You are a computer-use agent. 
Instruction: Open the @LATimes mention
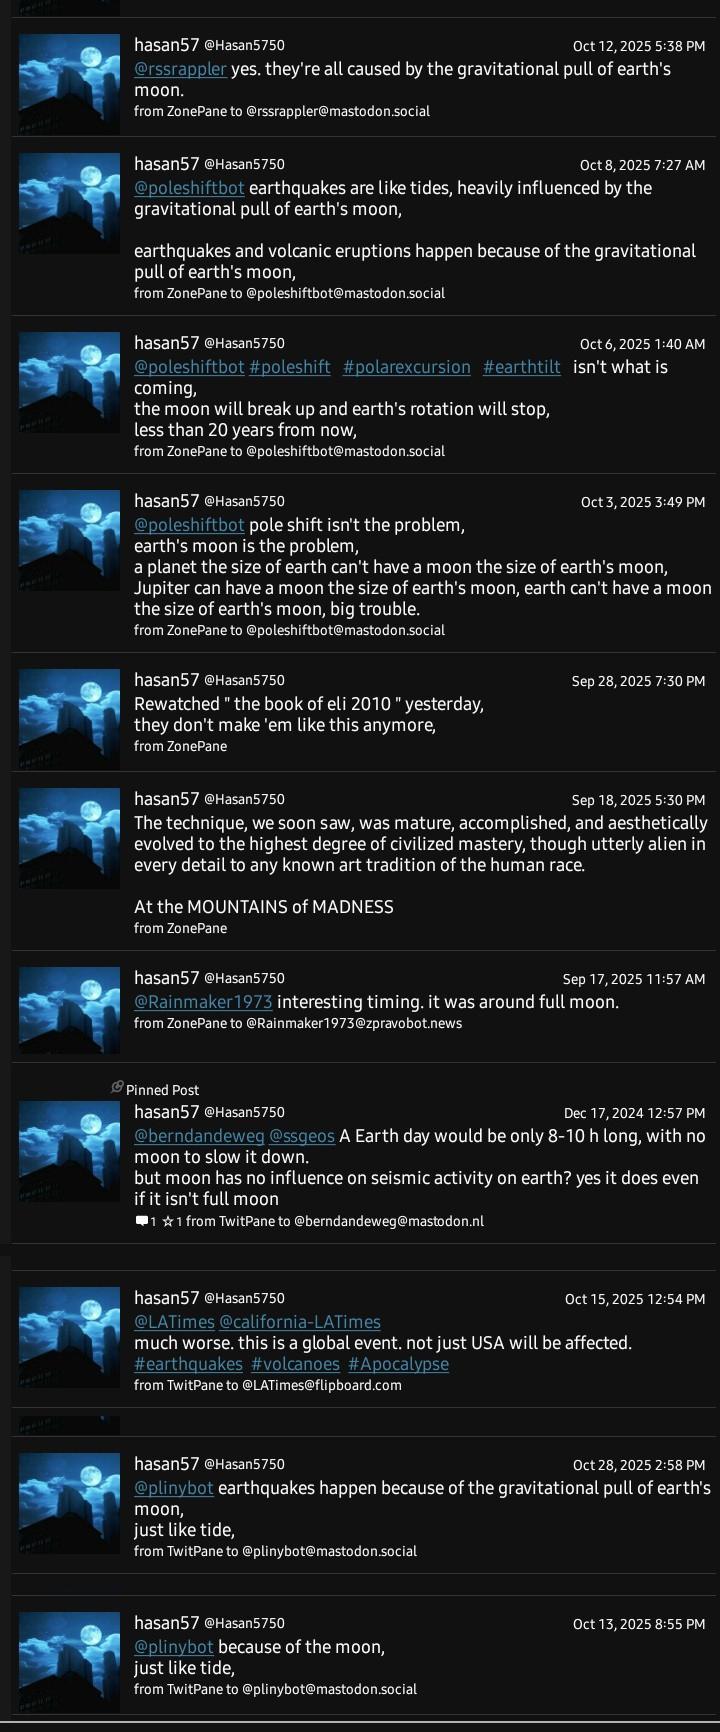click(x=174, y=1322)
